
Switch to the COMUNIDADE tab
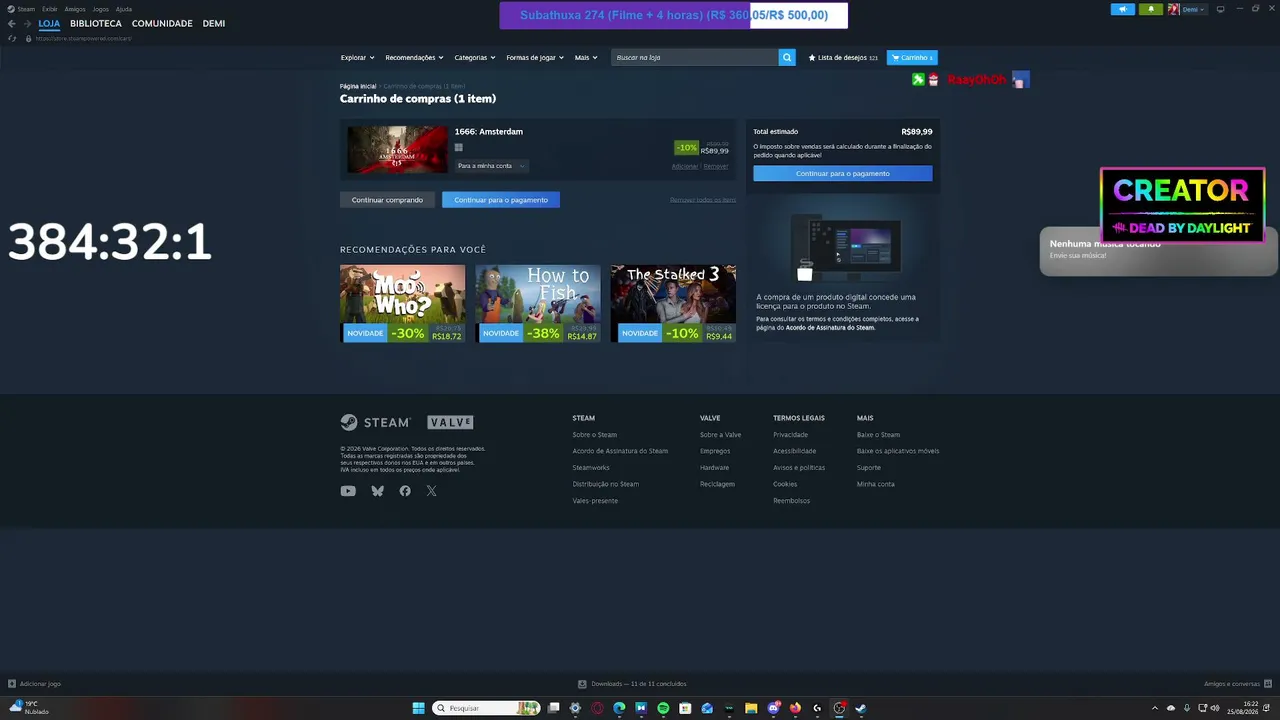tap(162, 23)
